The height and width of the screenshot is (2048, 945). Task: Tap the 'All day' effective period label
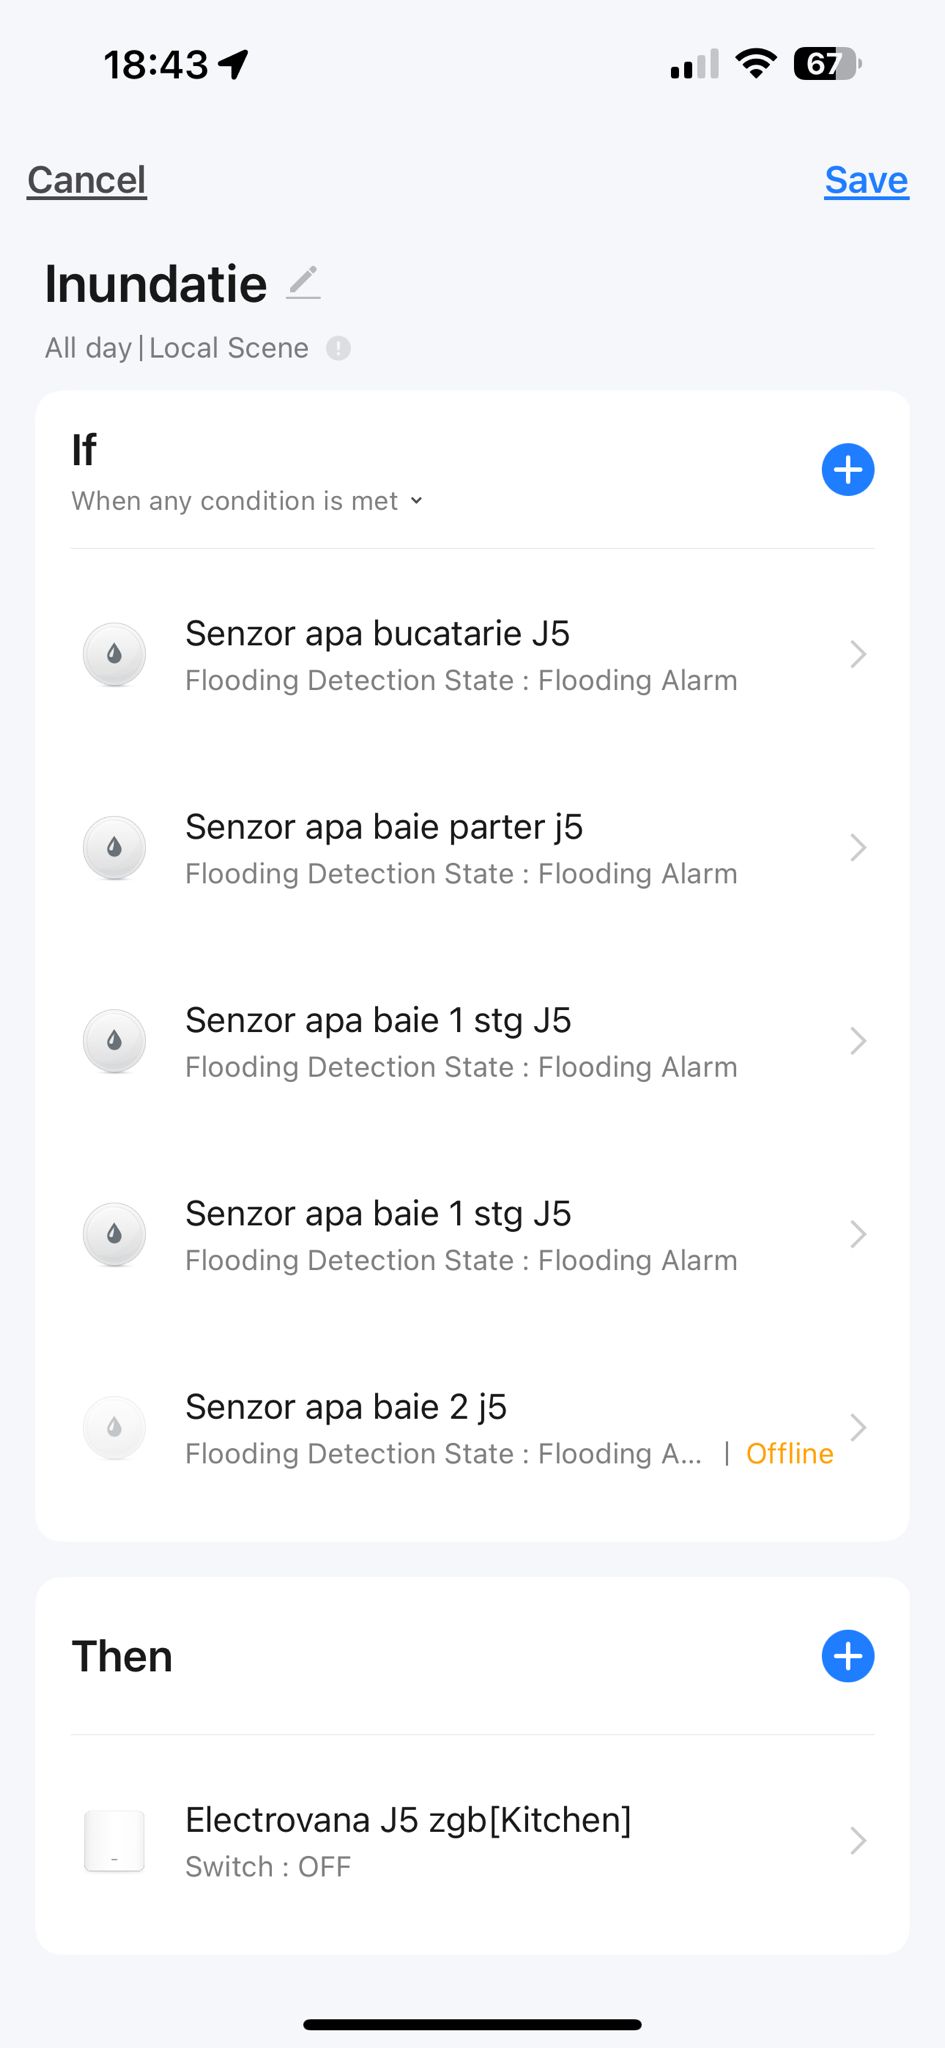[88, 348]
